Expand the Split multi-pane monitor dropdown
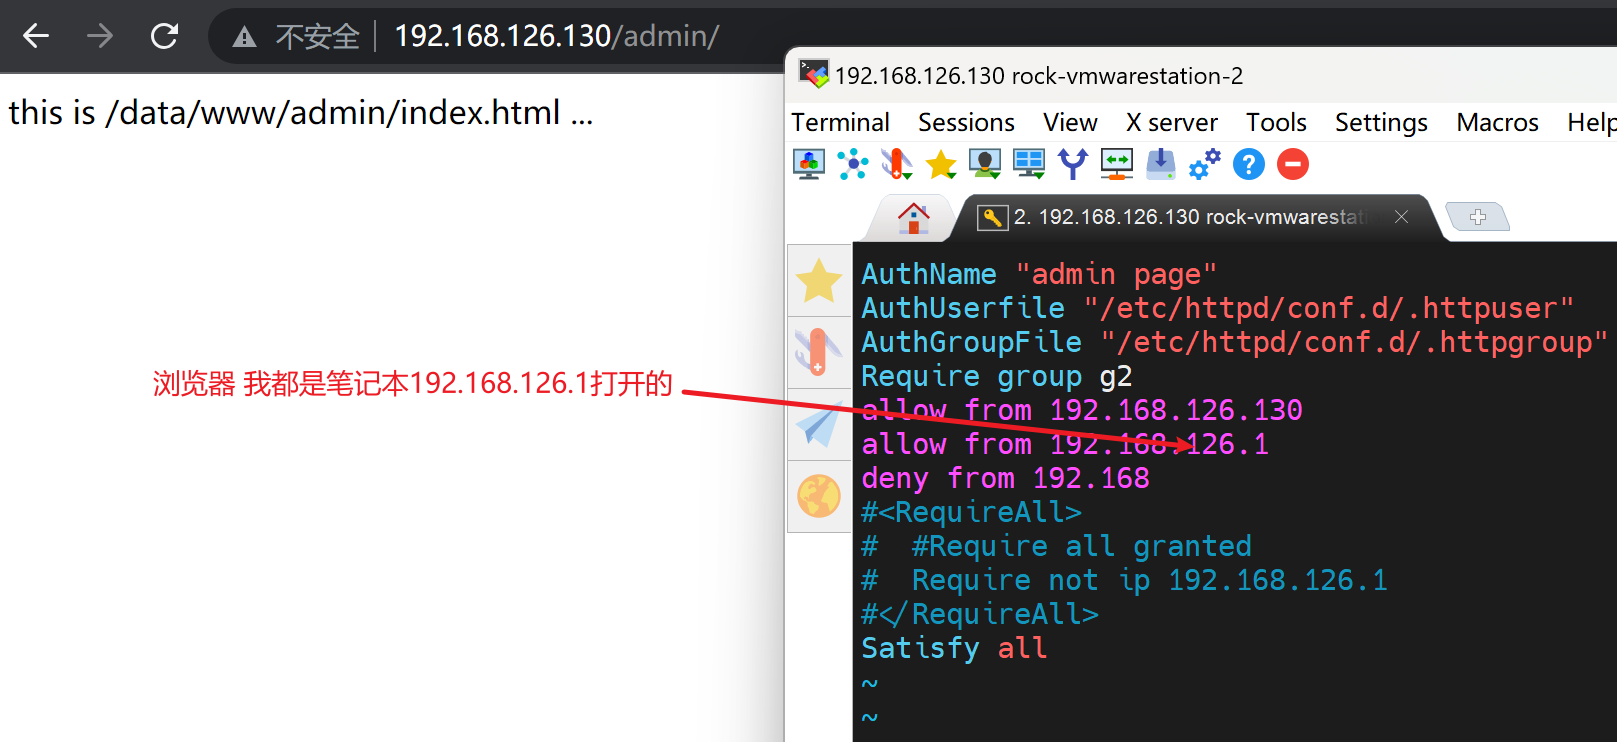 tap(1029, 164)
